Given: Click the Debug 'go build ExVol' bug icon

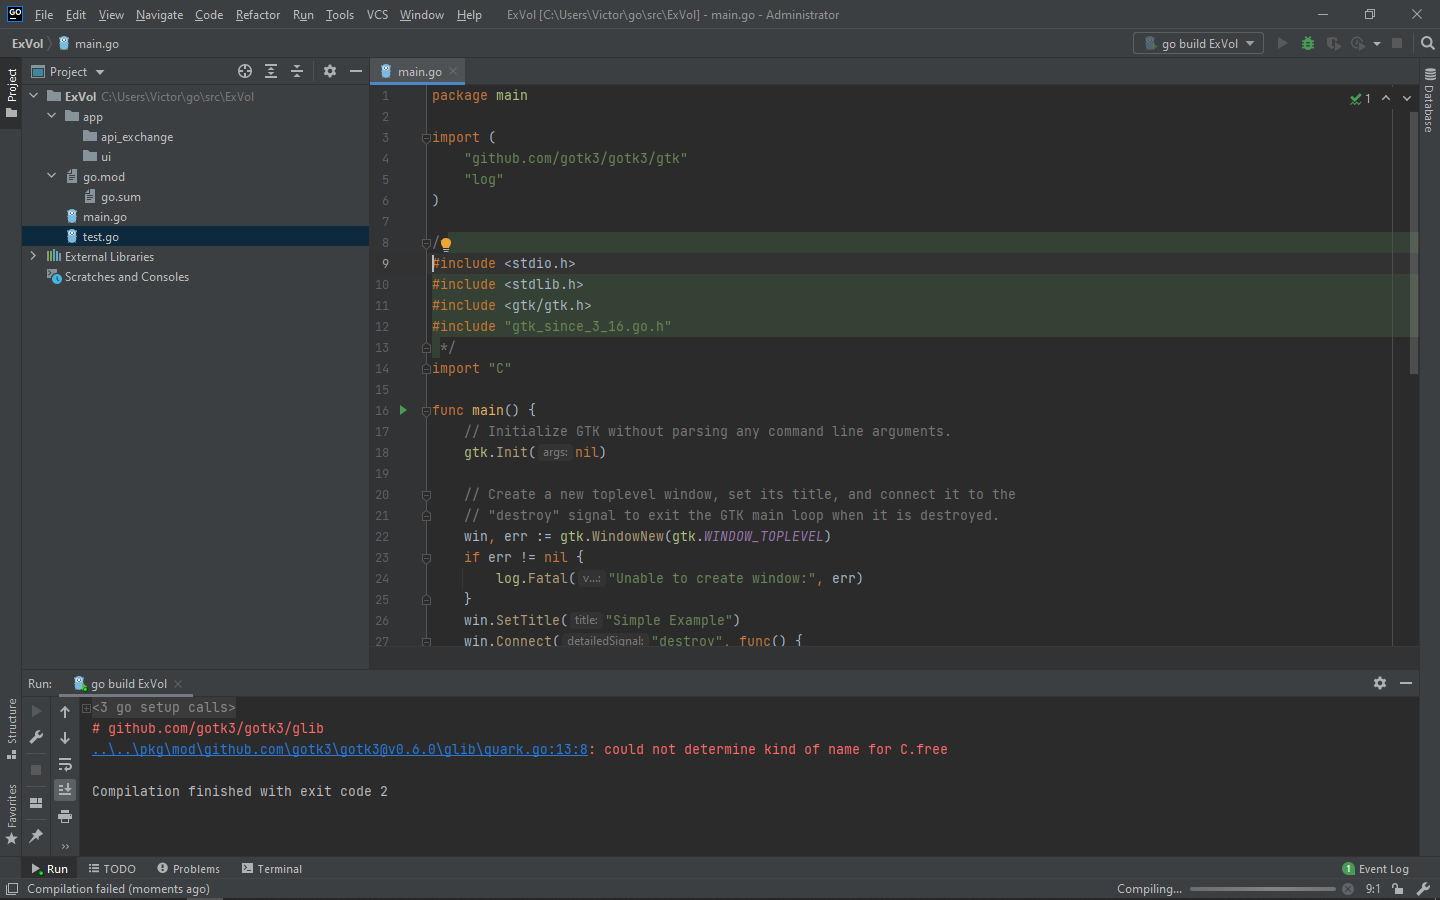Looking at the screenshot, I should [1307, 43].
